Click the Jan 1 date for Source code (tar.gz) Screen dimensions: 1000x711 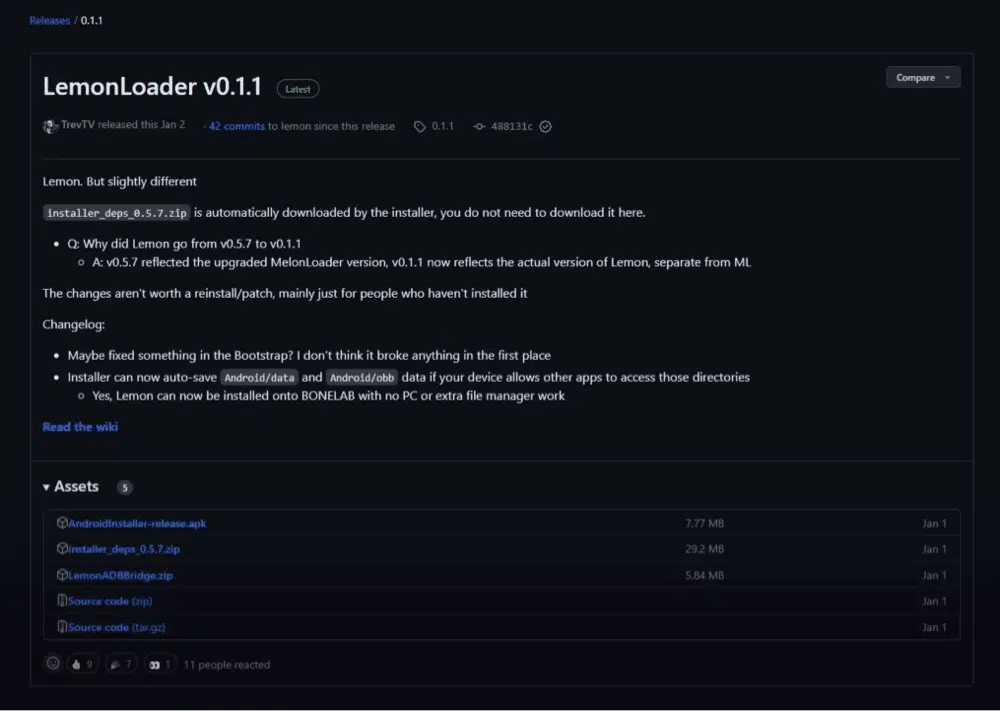(934, 627)
